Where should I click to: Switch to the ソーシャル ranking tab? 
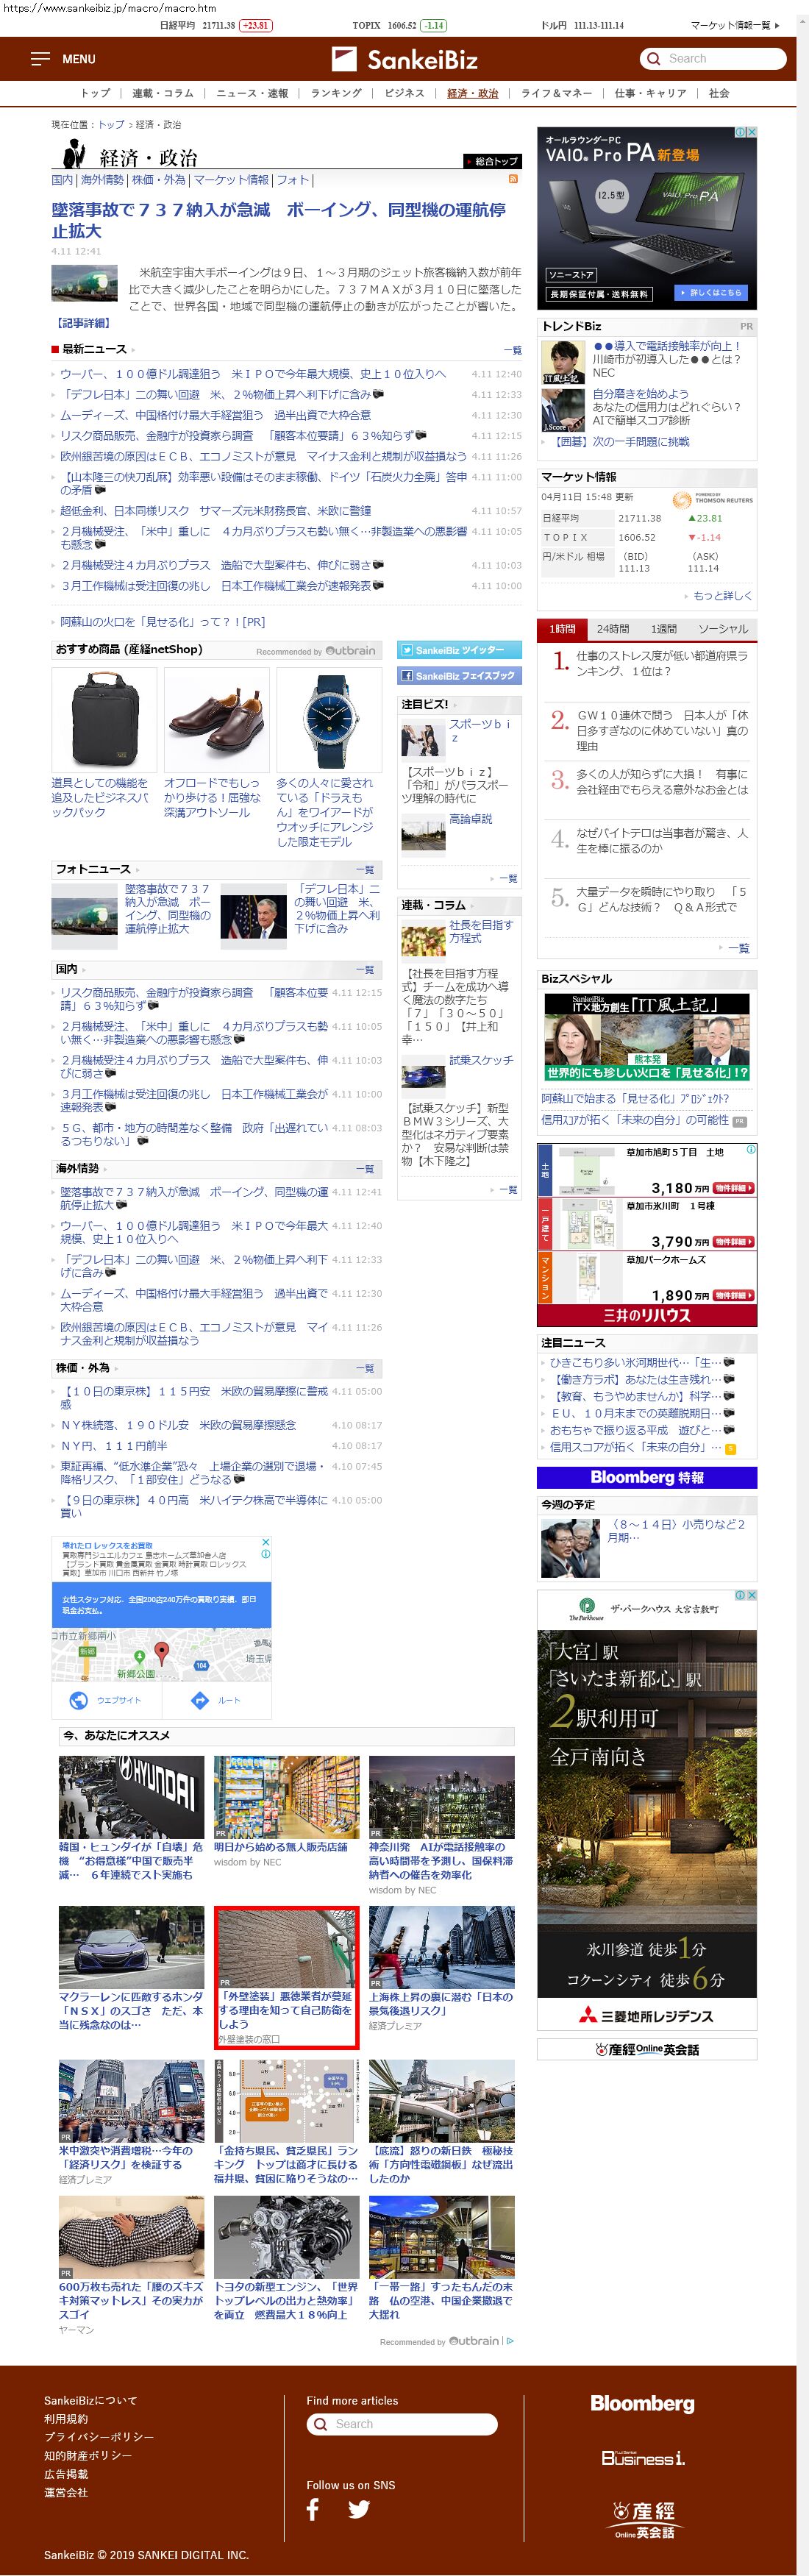(723, 629)
